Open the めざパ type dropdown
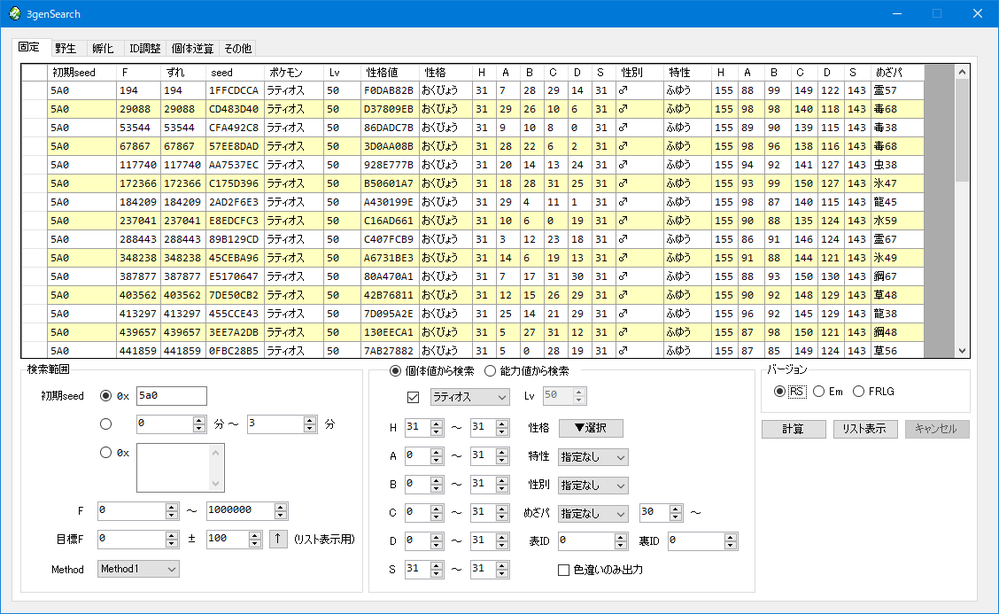Viewport: 999px width, 614px height. pyautogui.click(x=593, y=513)
